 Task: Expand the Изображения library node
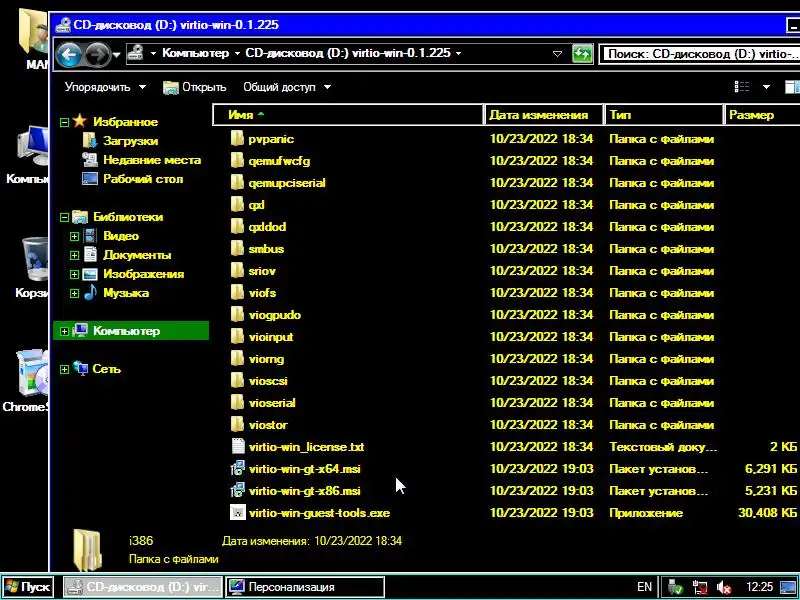(x=74, y=275)
